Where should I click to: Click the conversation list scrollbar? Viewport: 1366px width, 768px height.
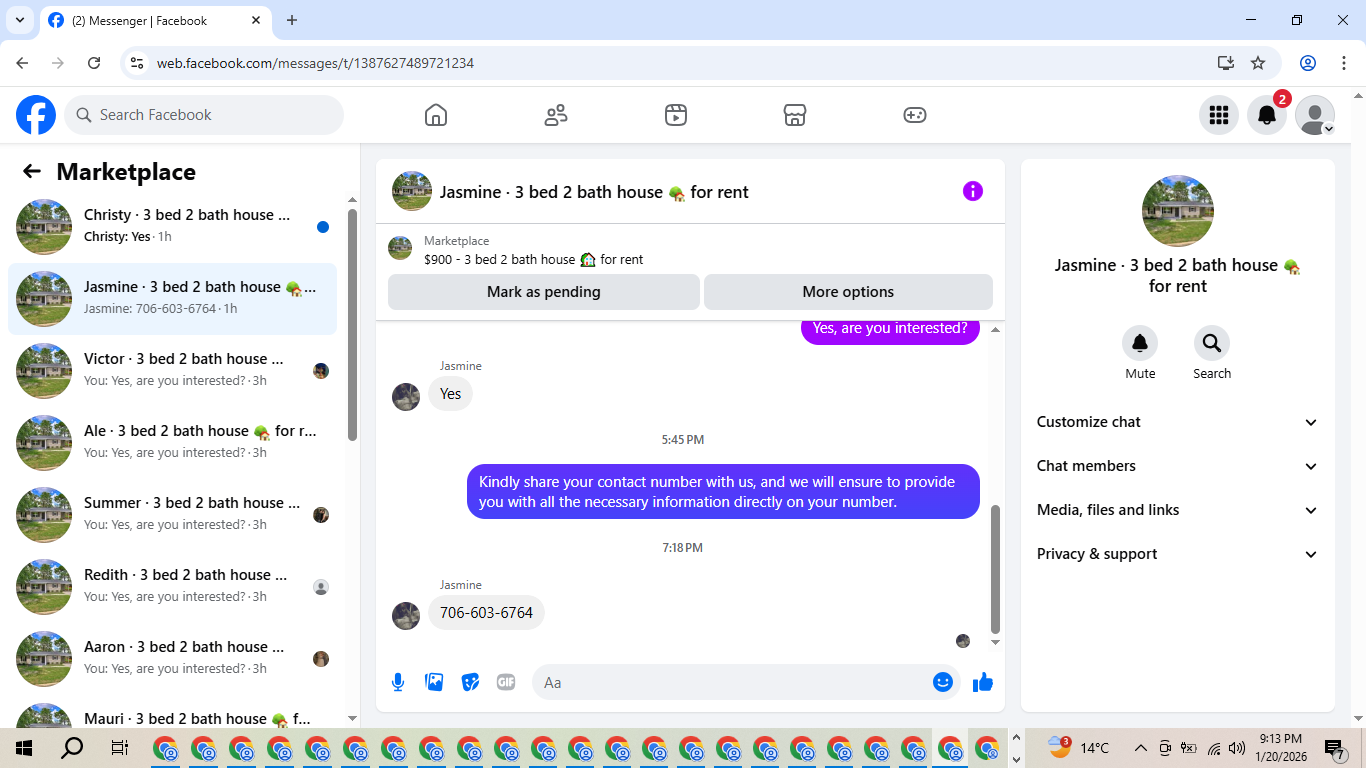(x=352, y=325)
